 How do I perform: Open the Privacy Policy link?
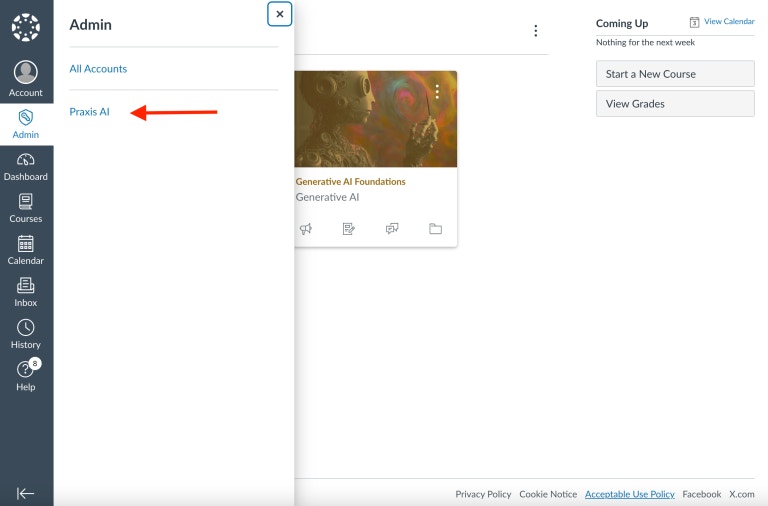click(x=483, y=494)
